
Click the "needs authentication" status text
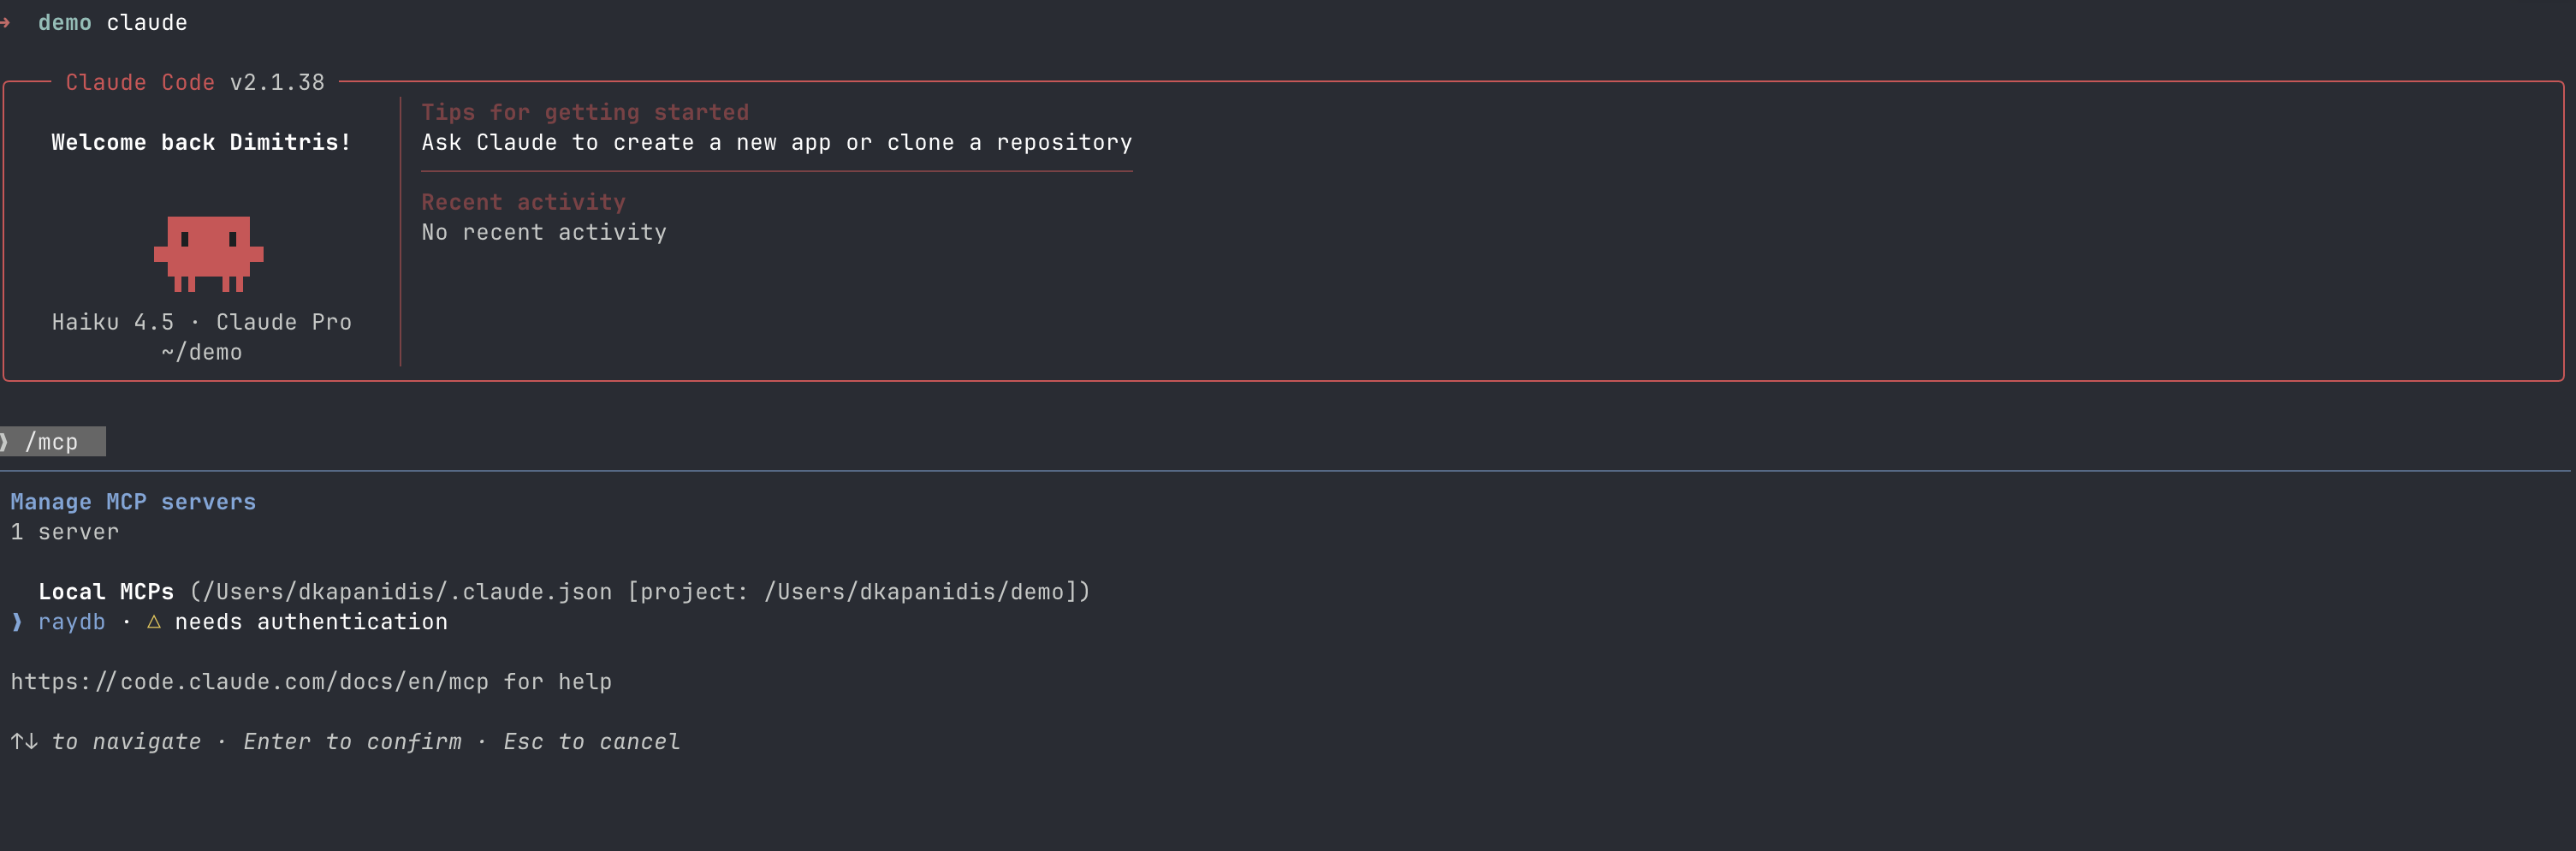[x=311, y=622]
